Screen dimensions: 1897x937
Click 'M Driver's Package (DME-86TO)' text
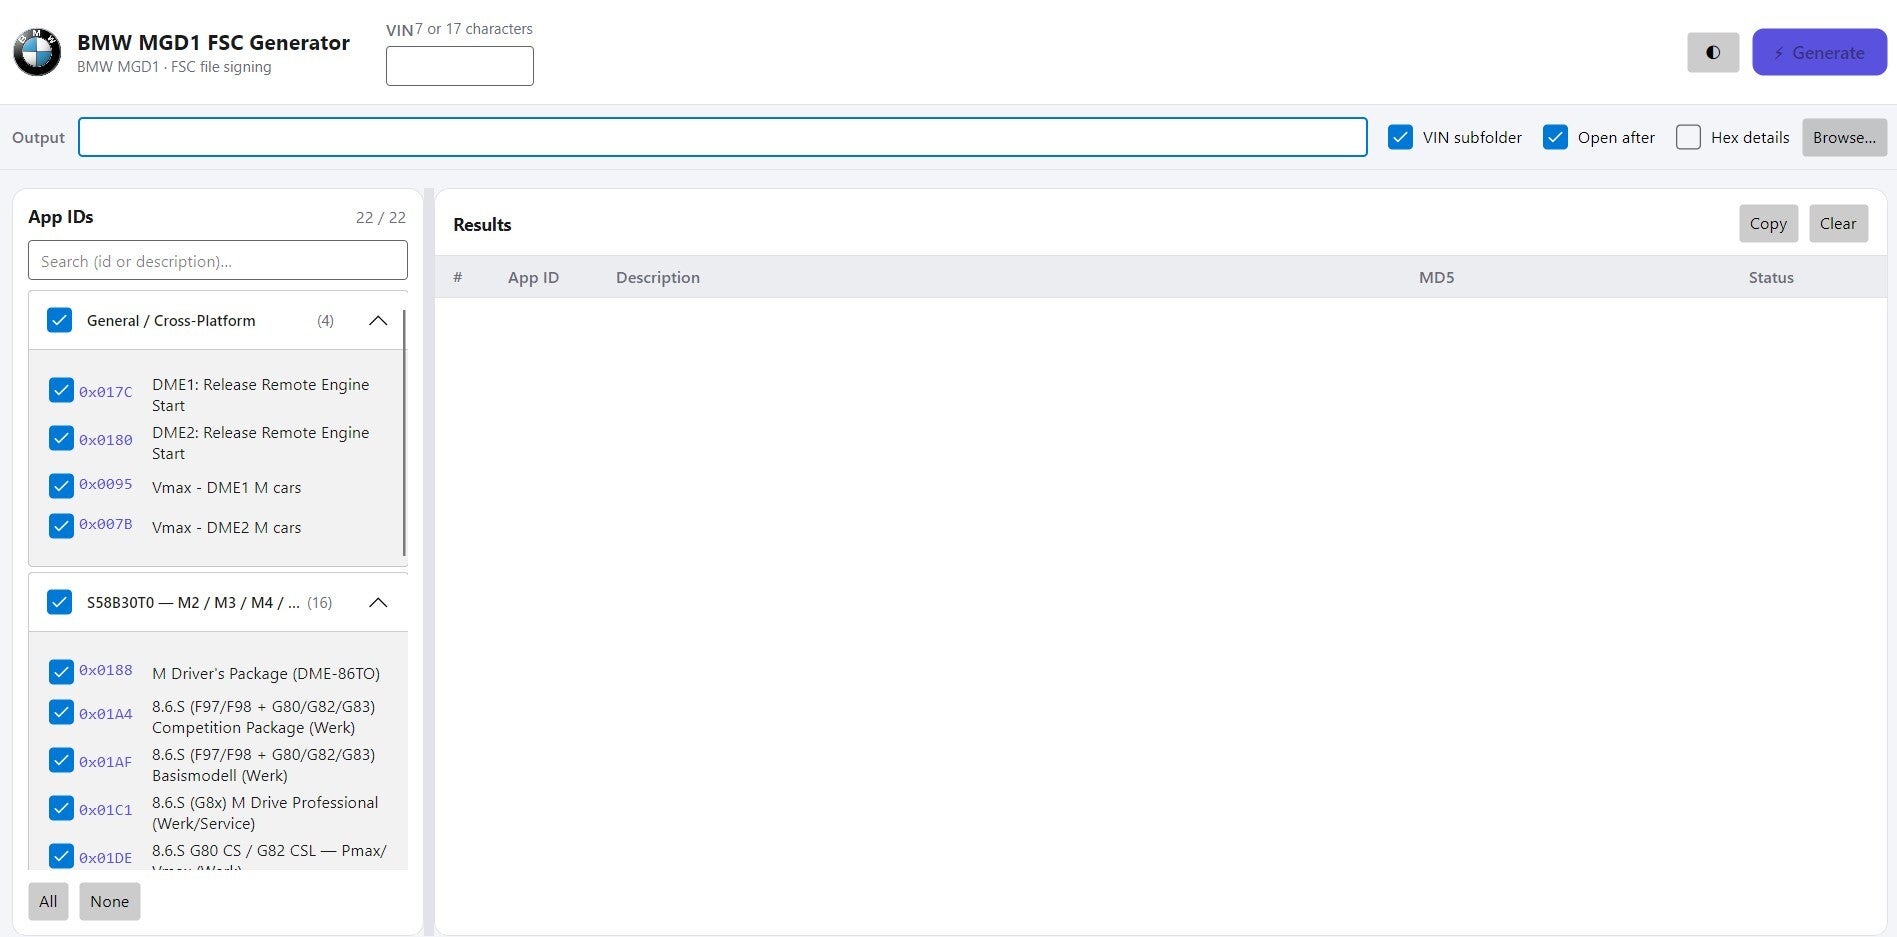pos(266,673)
